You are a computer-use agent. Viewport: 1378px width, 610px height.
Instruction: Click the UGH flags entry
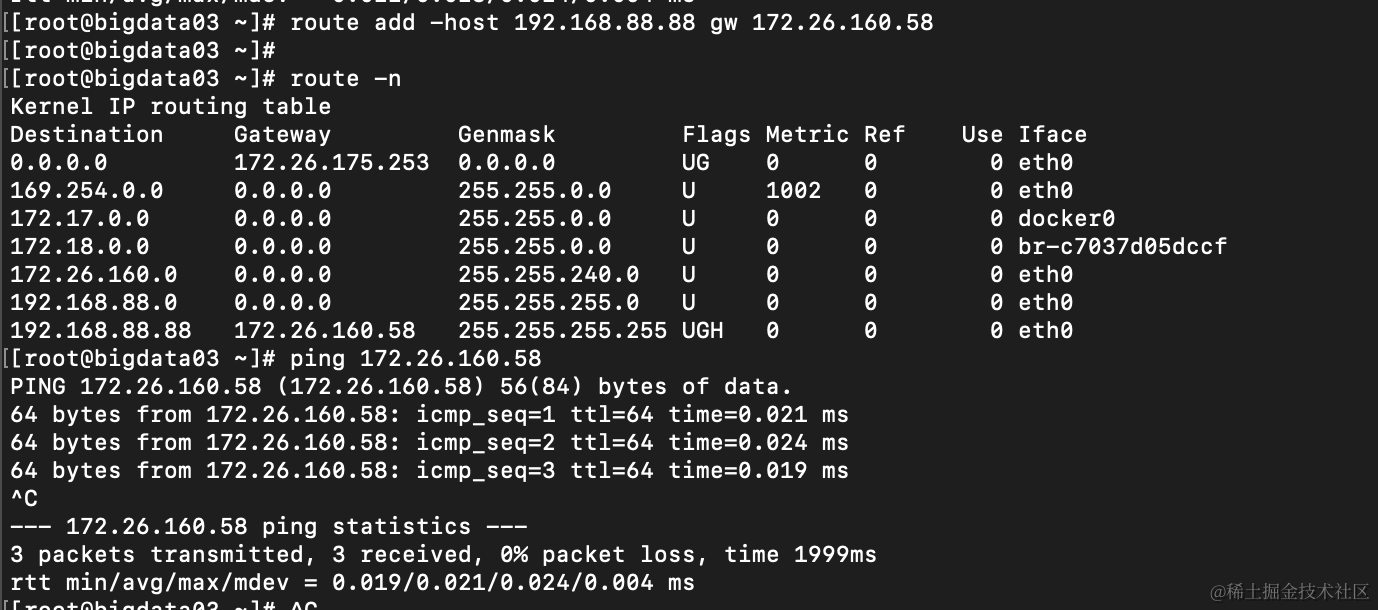(702, 330)
